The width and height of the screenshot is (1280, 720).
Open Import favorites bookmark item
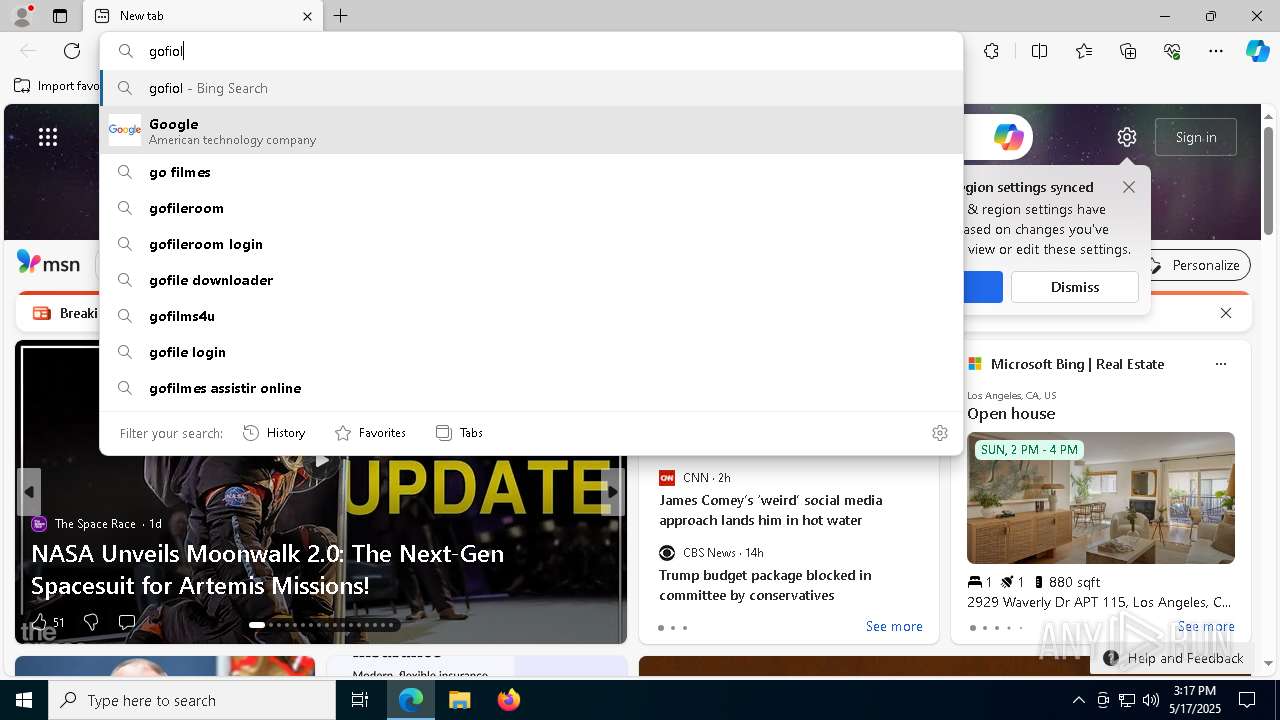point(57,86)
